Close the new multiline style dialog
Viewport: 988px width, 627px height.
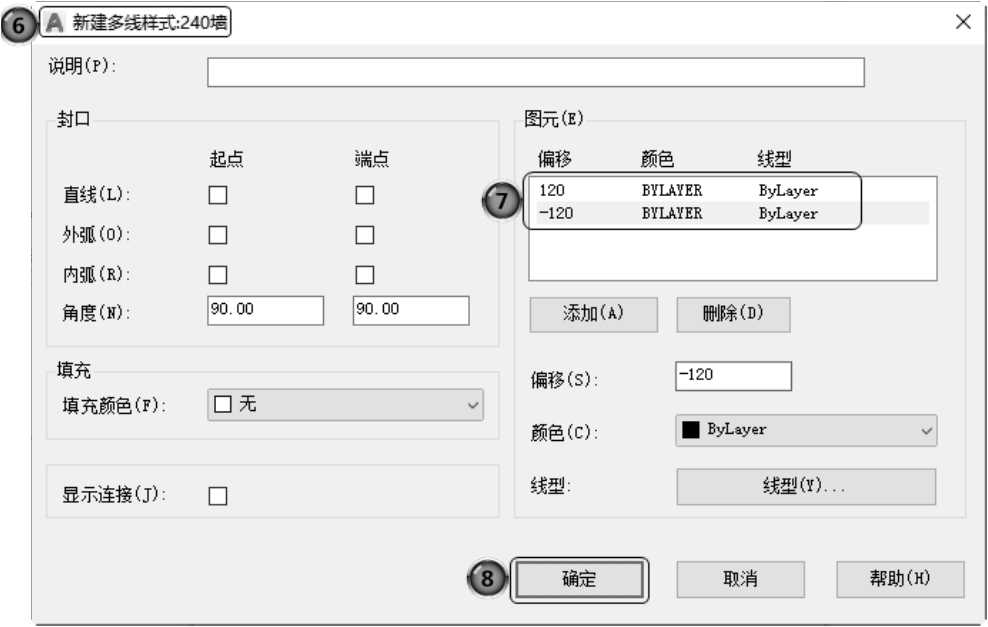click(963, 23)
